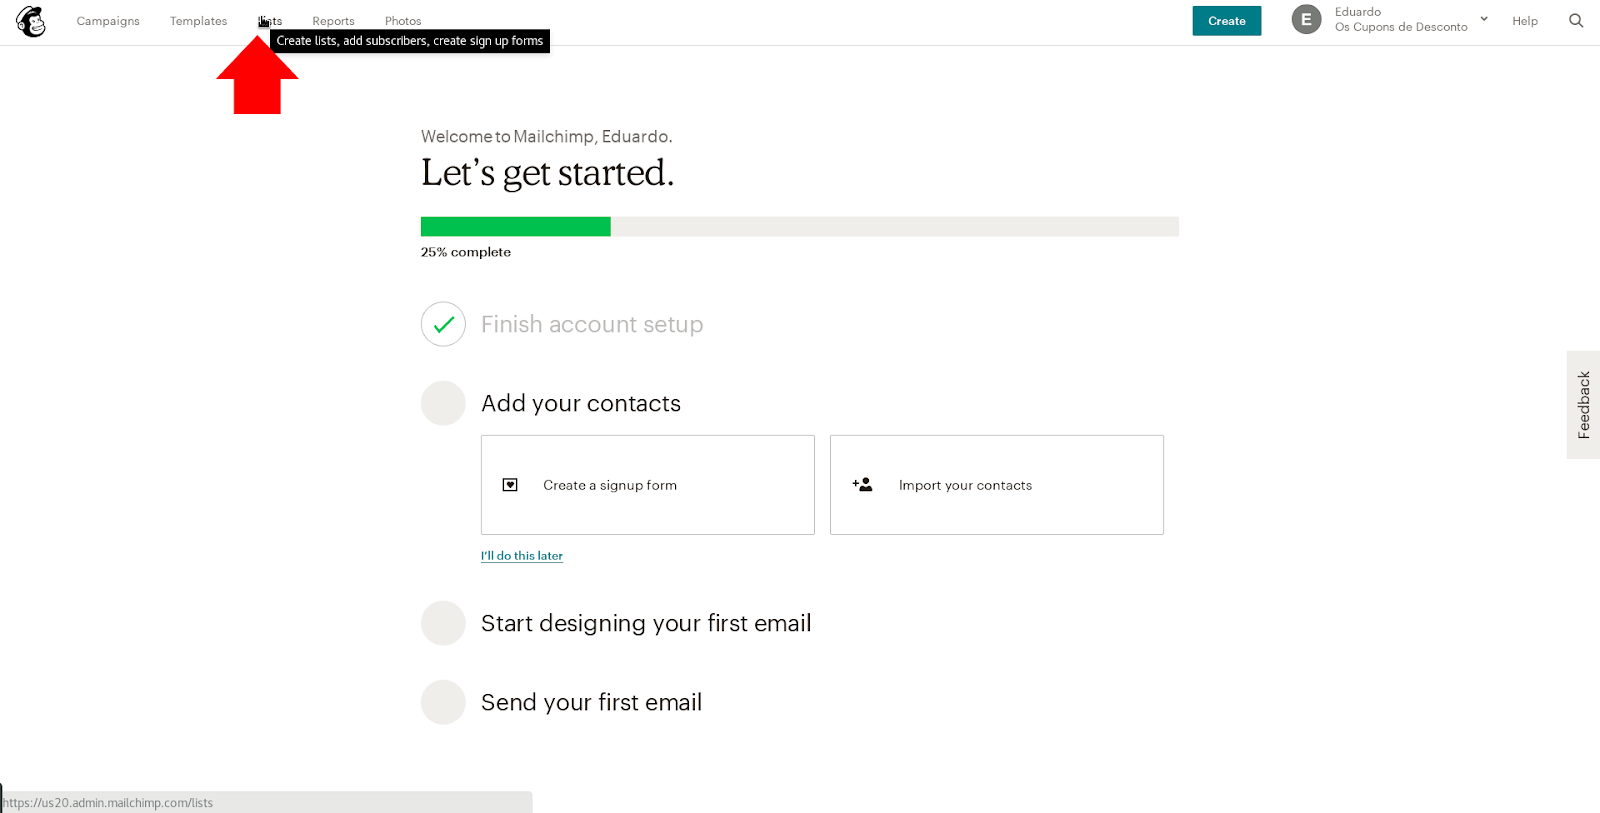1600x813 pixels.
Task: Open the Campaigns menu
Action: tap(108, 21)
